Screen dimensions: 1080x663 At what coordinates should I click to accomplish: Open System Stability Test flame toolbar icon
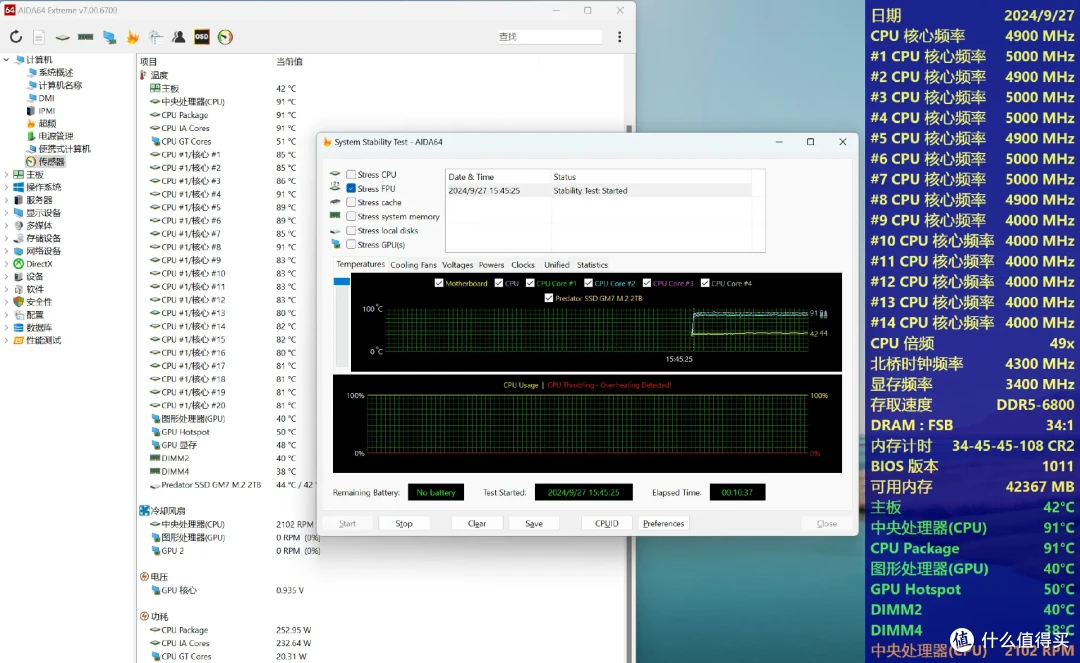(132, 37)
